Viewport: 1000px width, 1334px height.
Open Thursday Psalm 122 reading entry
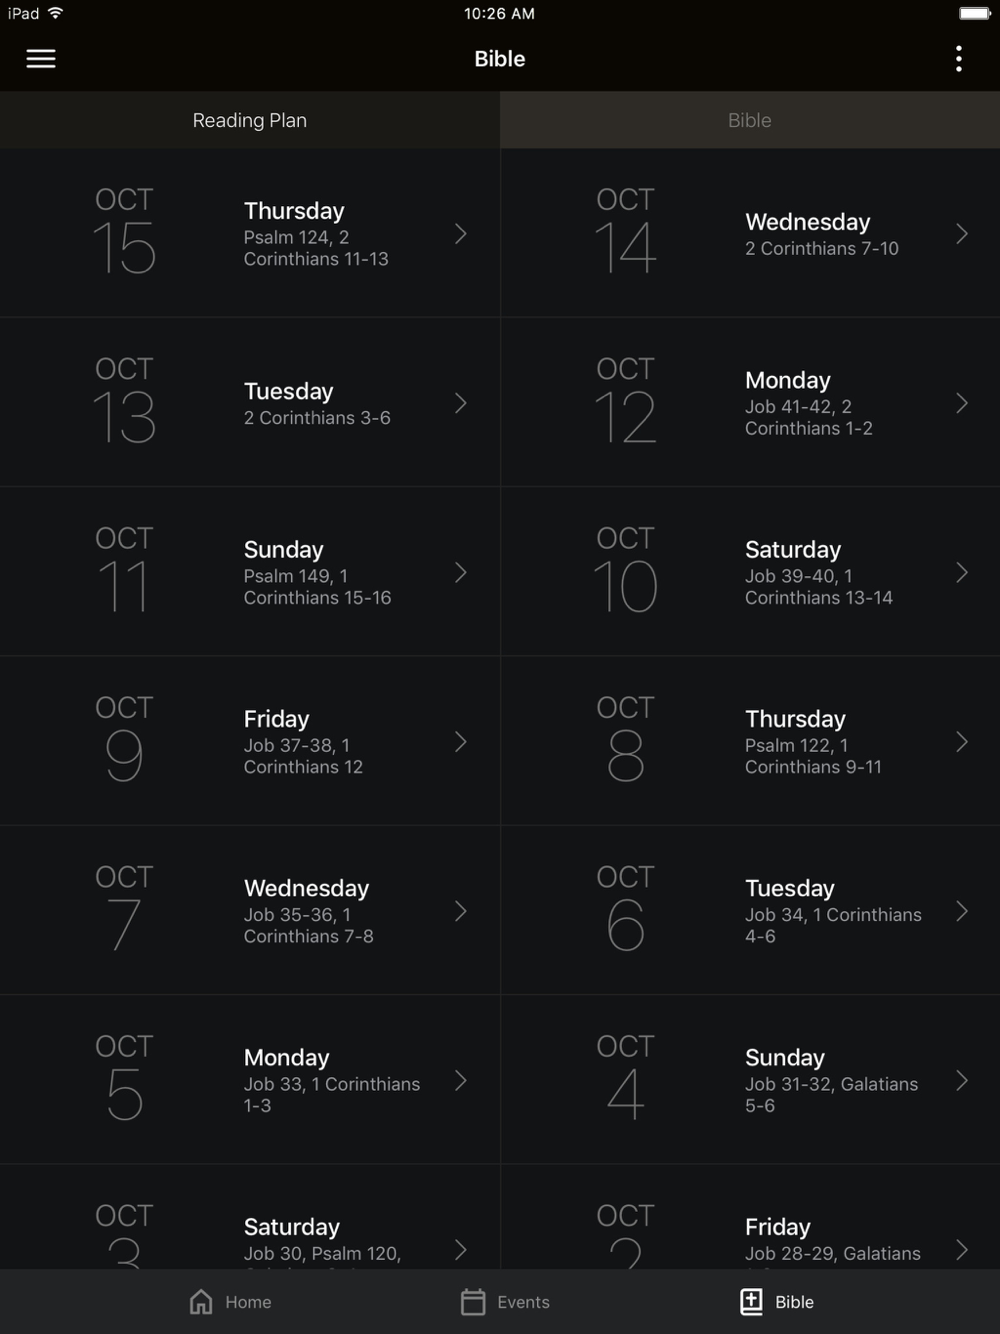tap(750, 742)
